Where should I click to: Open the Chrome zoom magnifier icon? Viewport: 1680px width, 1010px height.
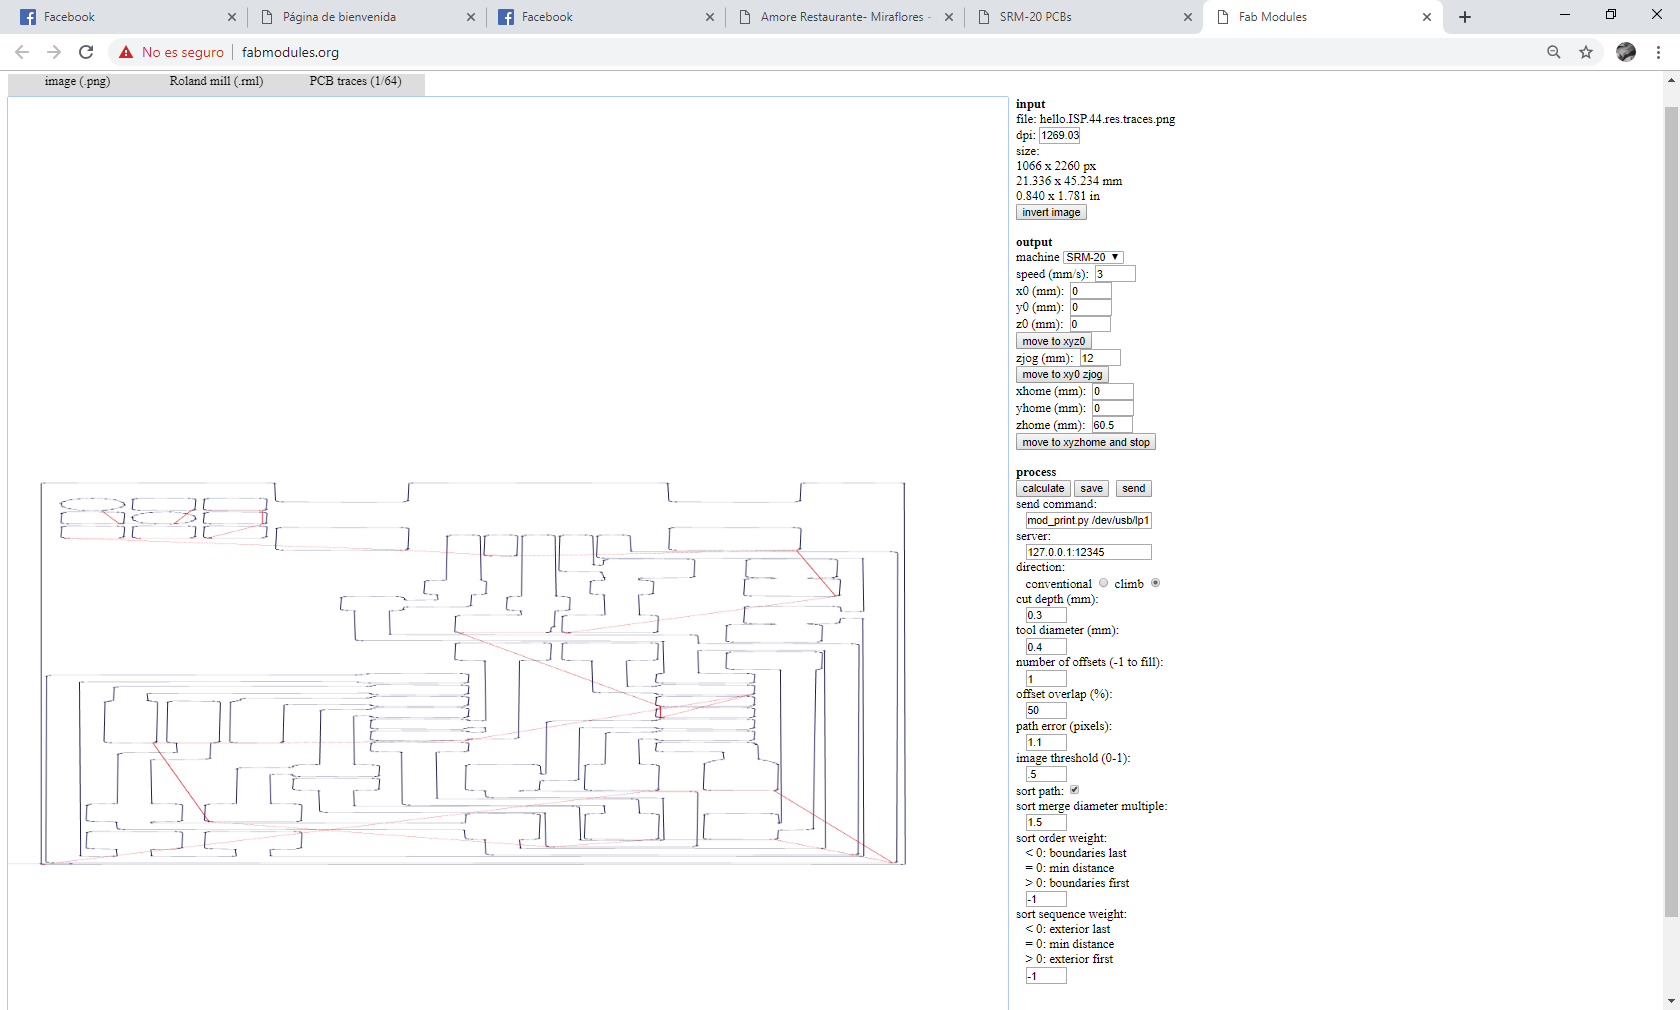[1554, 52]
